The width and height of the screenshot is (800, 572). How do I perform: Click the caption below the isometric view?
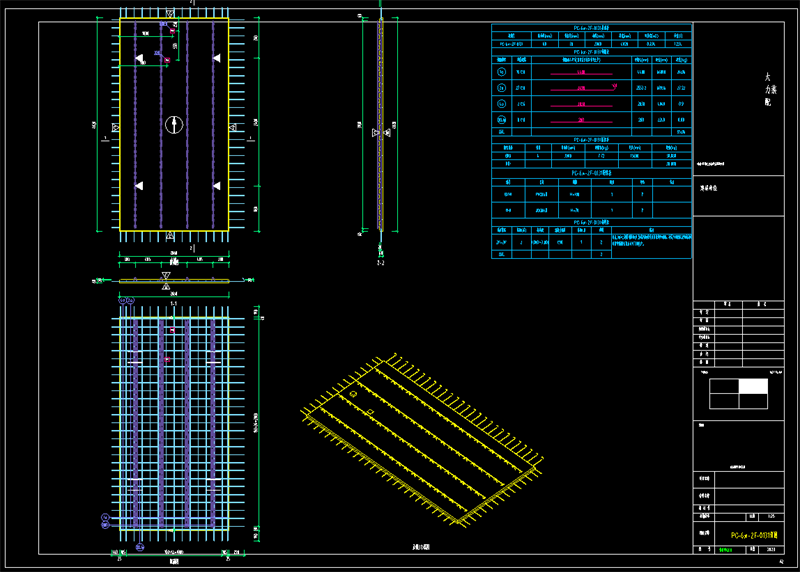point(421,547)
